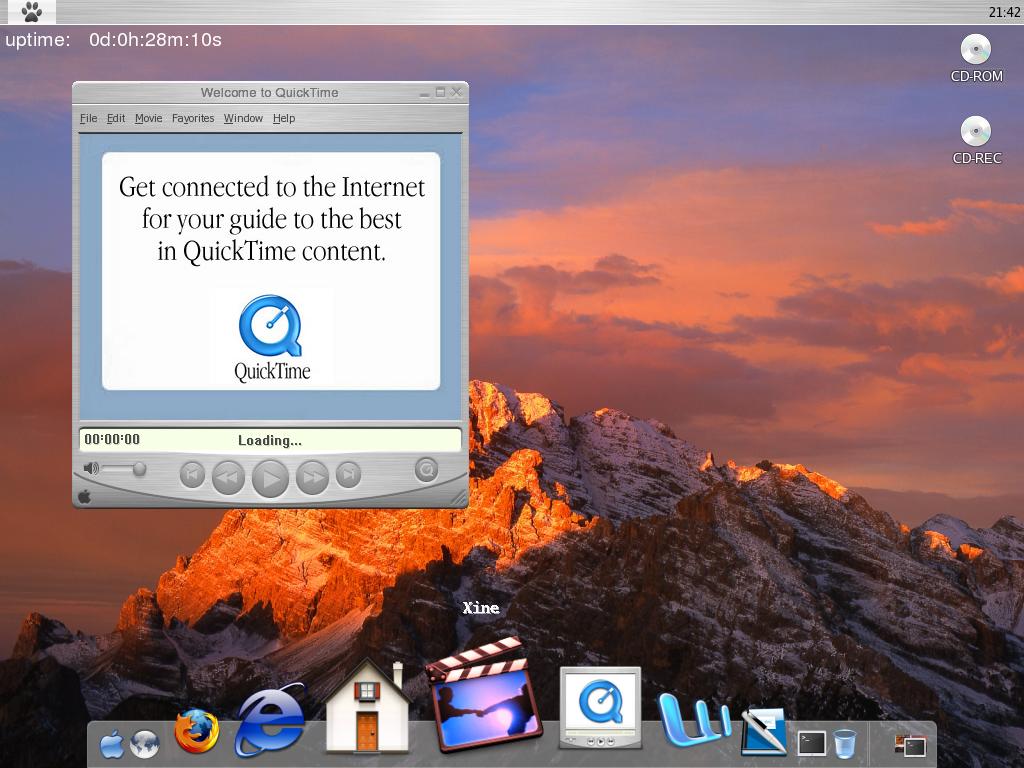1024x768 pixels.
Task: Close the Welcome to QuickTime window
Action: (456, 93)
